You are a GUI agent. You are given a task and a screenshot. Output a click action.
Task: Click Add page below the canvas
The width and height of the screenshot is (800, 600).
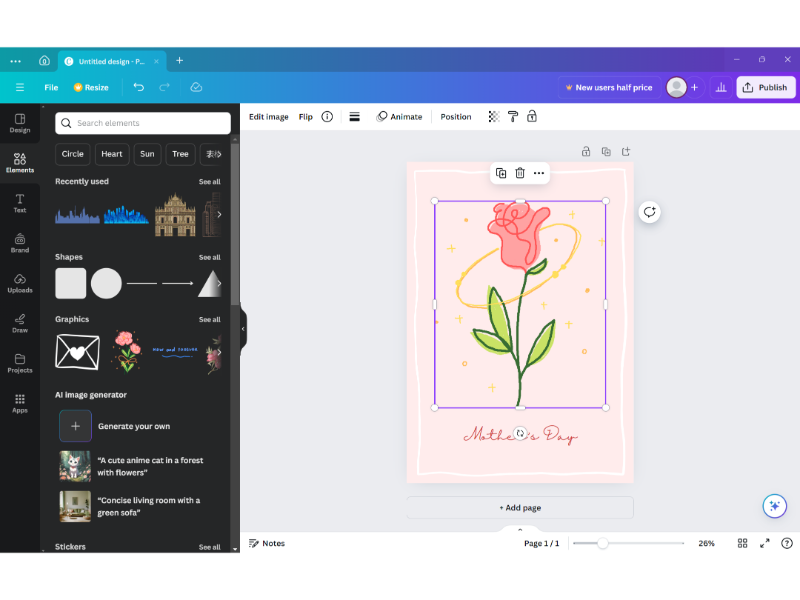pos(520,508)
